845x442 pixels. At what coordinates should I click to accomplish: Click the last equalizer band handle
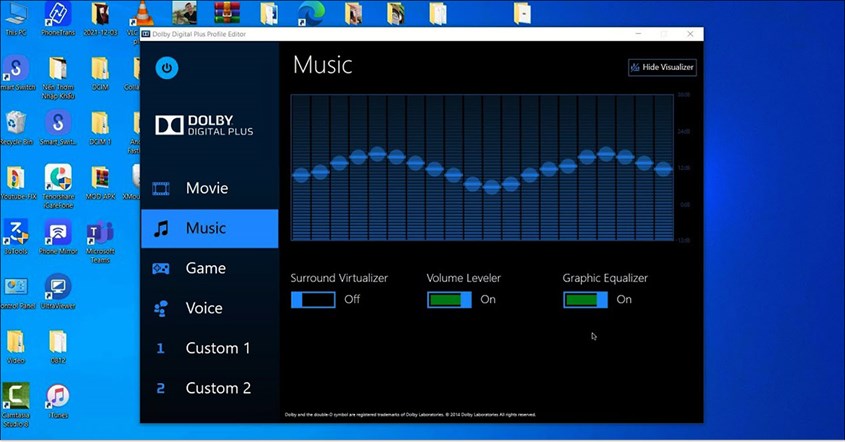(x=663, y=169)
